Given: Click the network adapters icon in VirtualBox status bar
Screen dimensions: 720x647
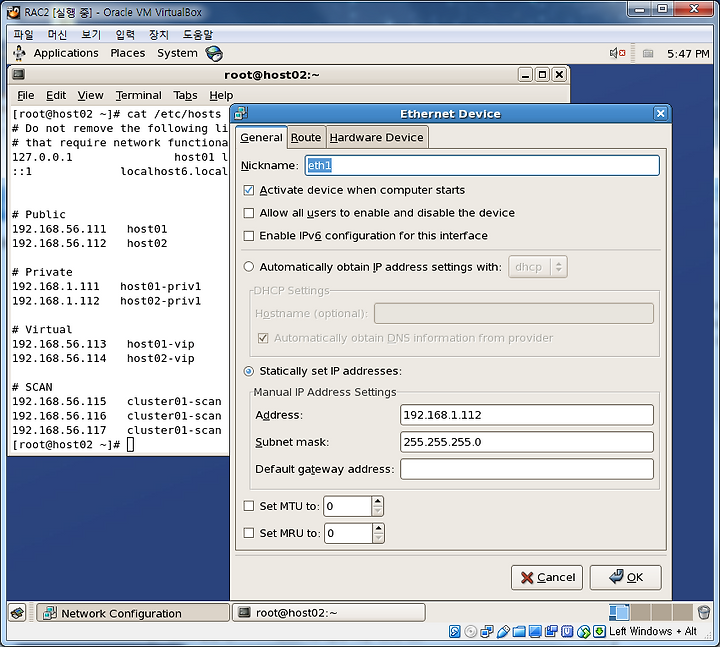Looking at the screenshot, I should pos(487,632).
